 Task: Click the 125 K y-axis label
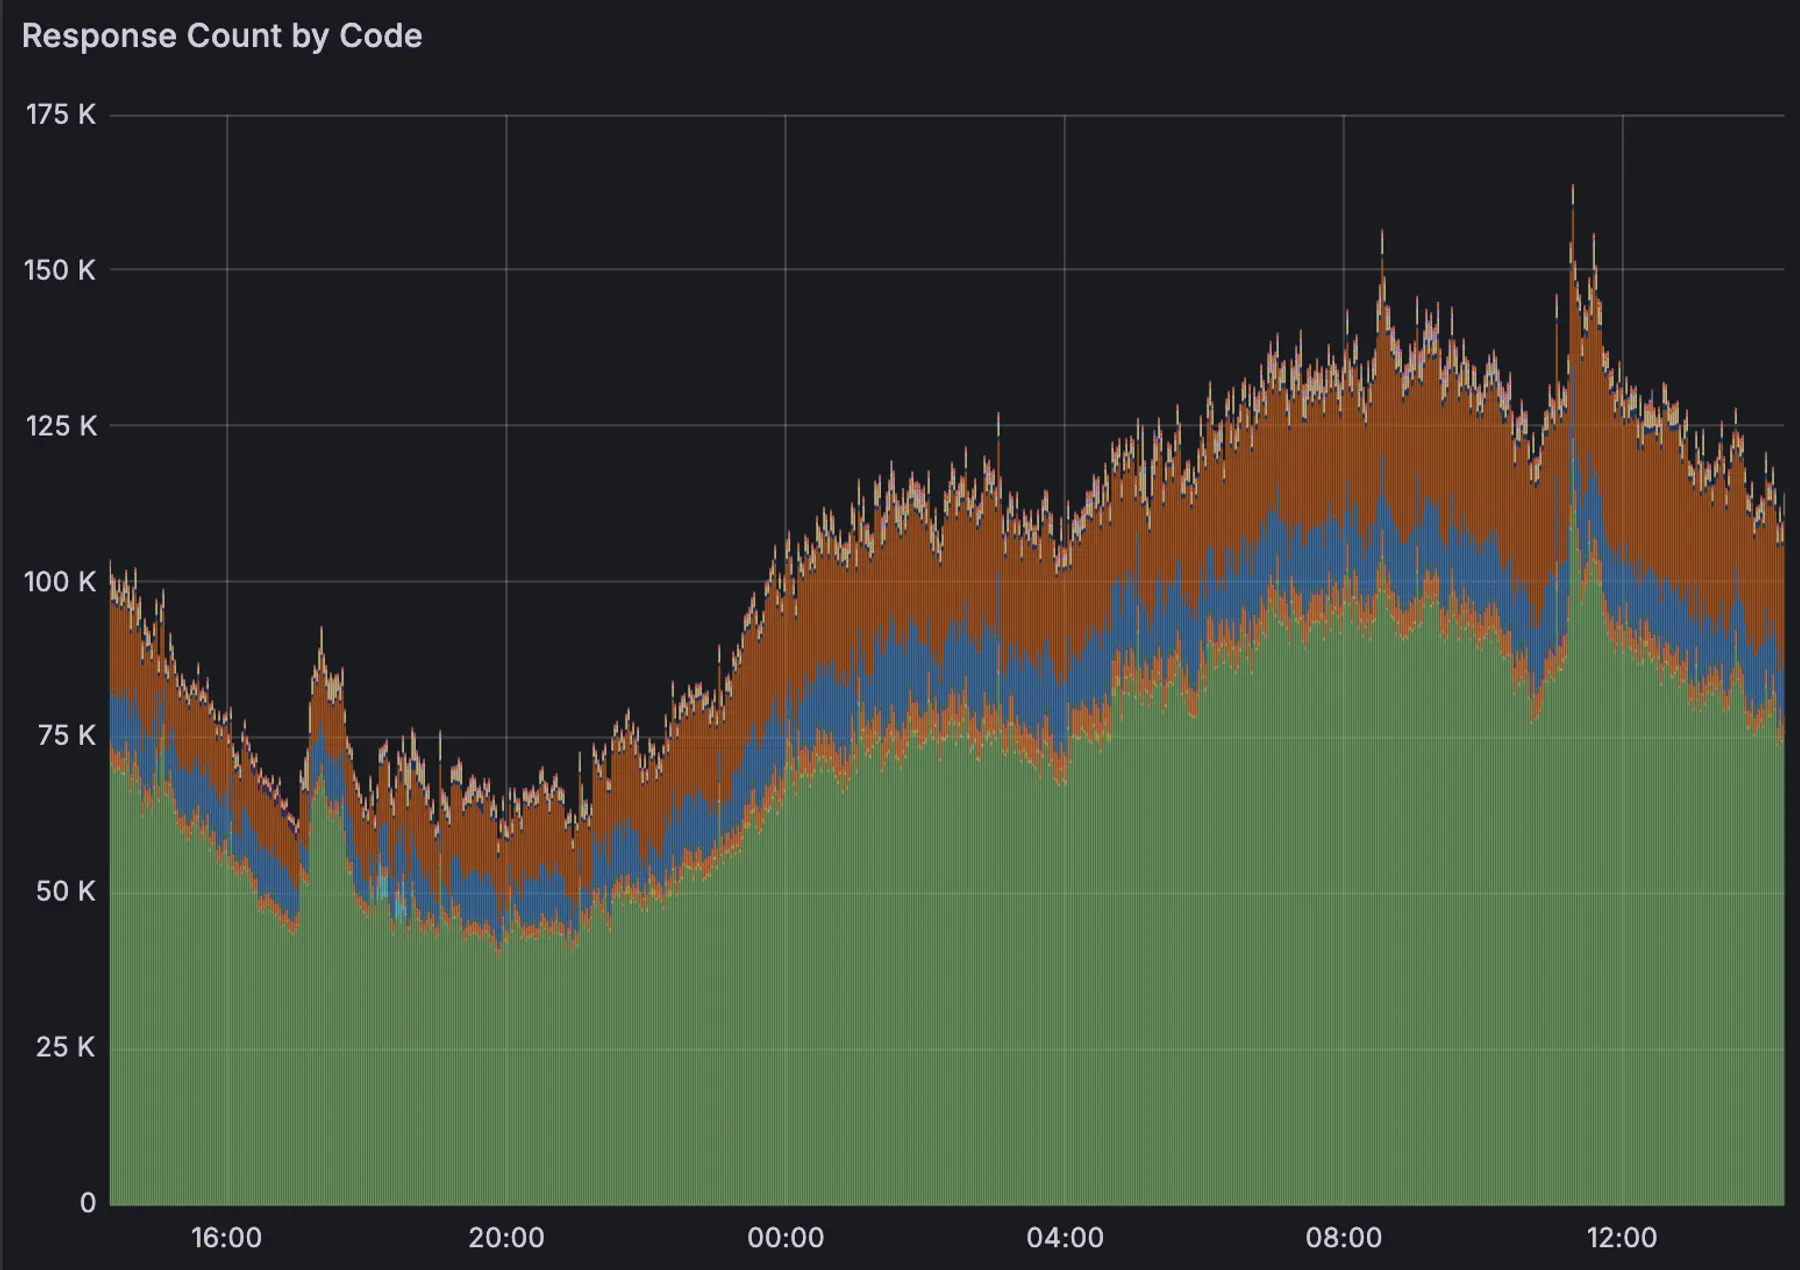click(x=65, y=423)
